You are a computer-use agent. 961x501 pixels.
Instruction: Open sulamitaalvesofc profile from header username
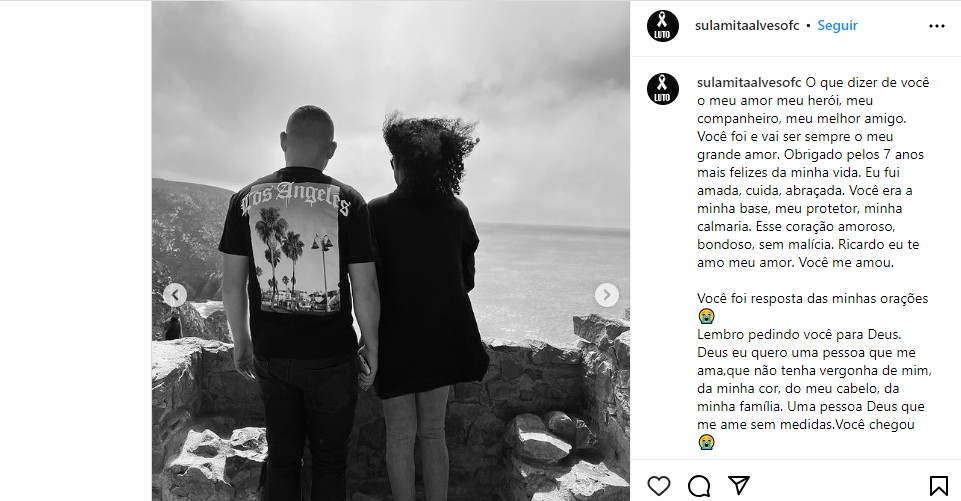(747, 26)
